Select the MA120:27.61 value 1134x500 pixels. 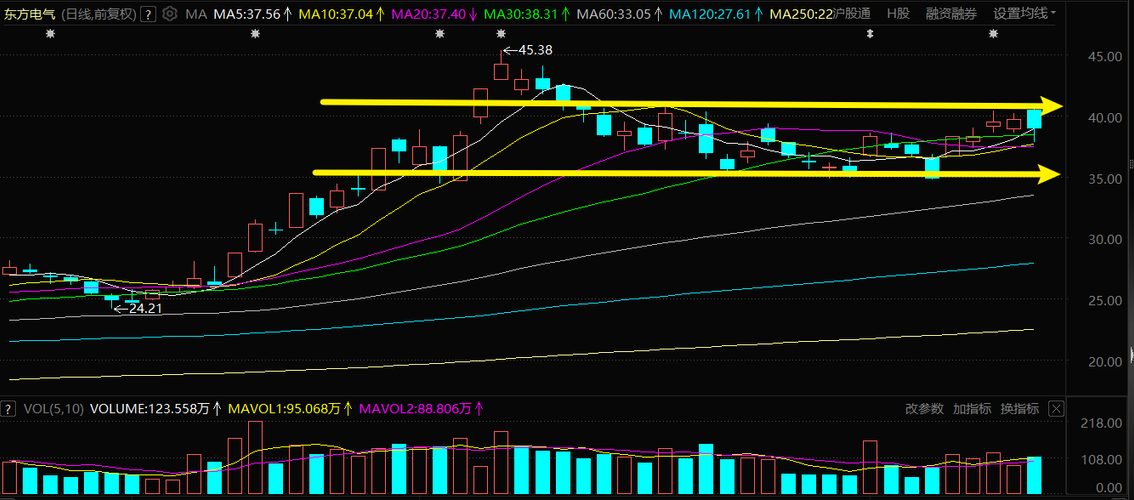coord(711,14)
